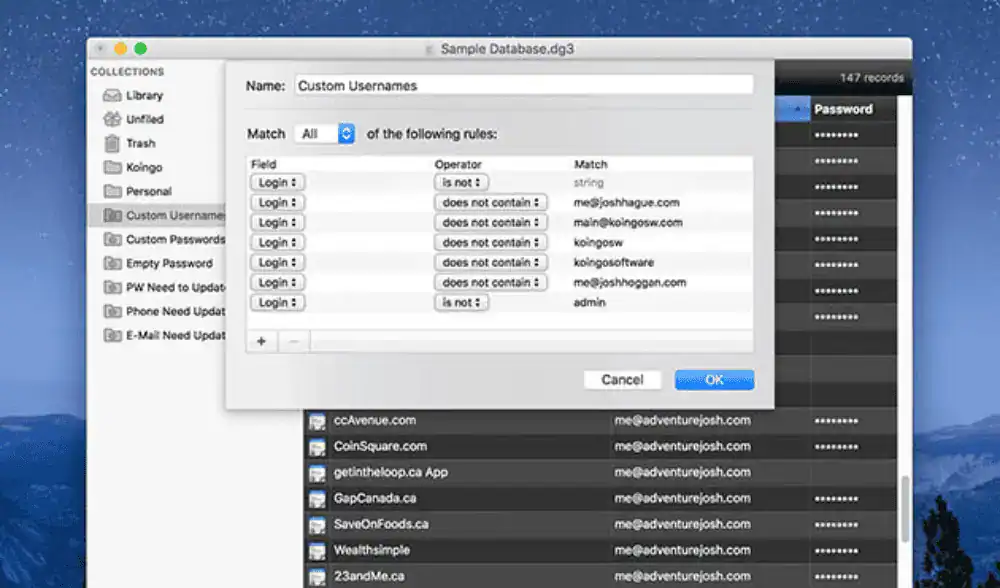This screenshot has height=588, width=1000.
Task: Click the ccAvenue.com record icon
Action: pyautogui.click(x=318, y=422)
